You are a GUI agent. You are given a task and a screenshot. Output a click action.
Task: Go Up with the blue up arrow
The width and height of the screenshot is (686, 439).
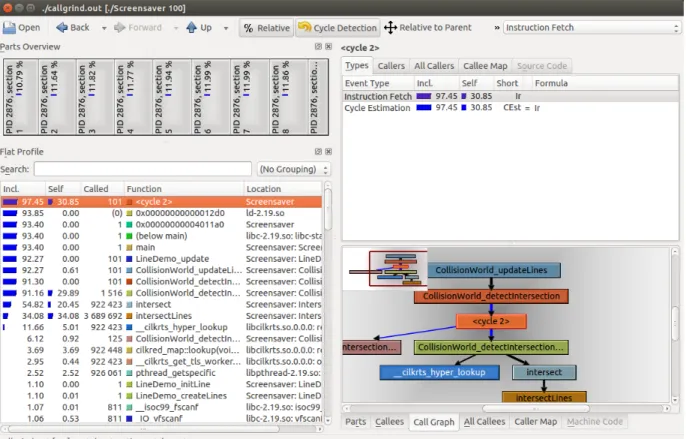tap(191, 28)
